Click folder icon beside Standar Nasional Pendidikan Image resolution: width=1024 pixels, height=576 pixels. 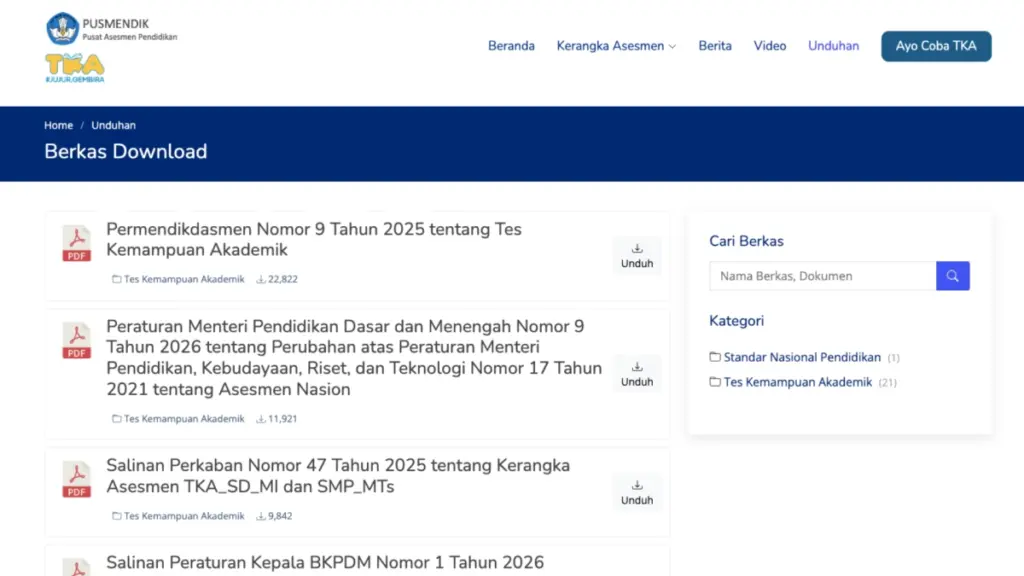715,357
